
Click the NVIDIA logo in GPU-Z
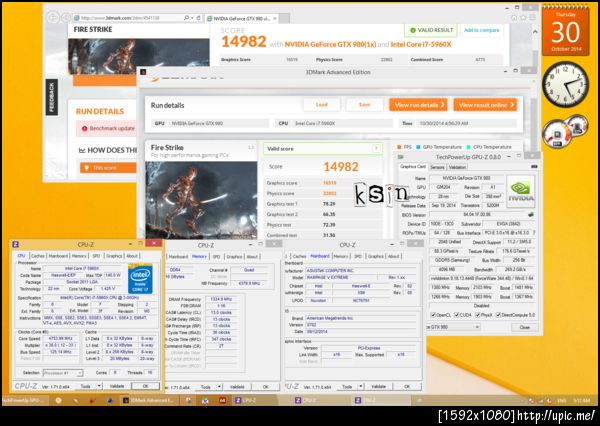point(521,191)
